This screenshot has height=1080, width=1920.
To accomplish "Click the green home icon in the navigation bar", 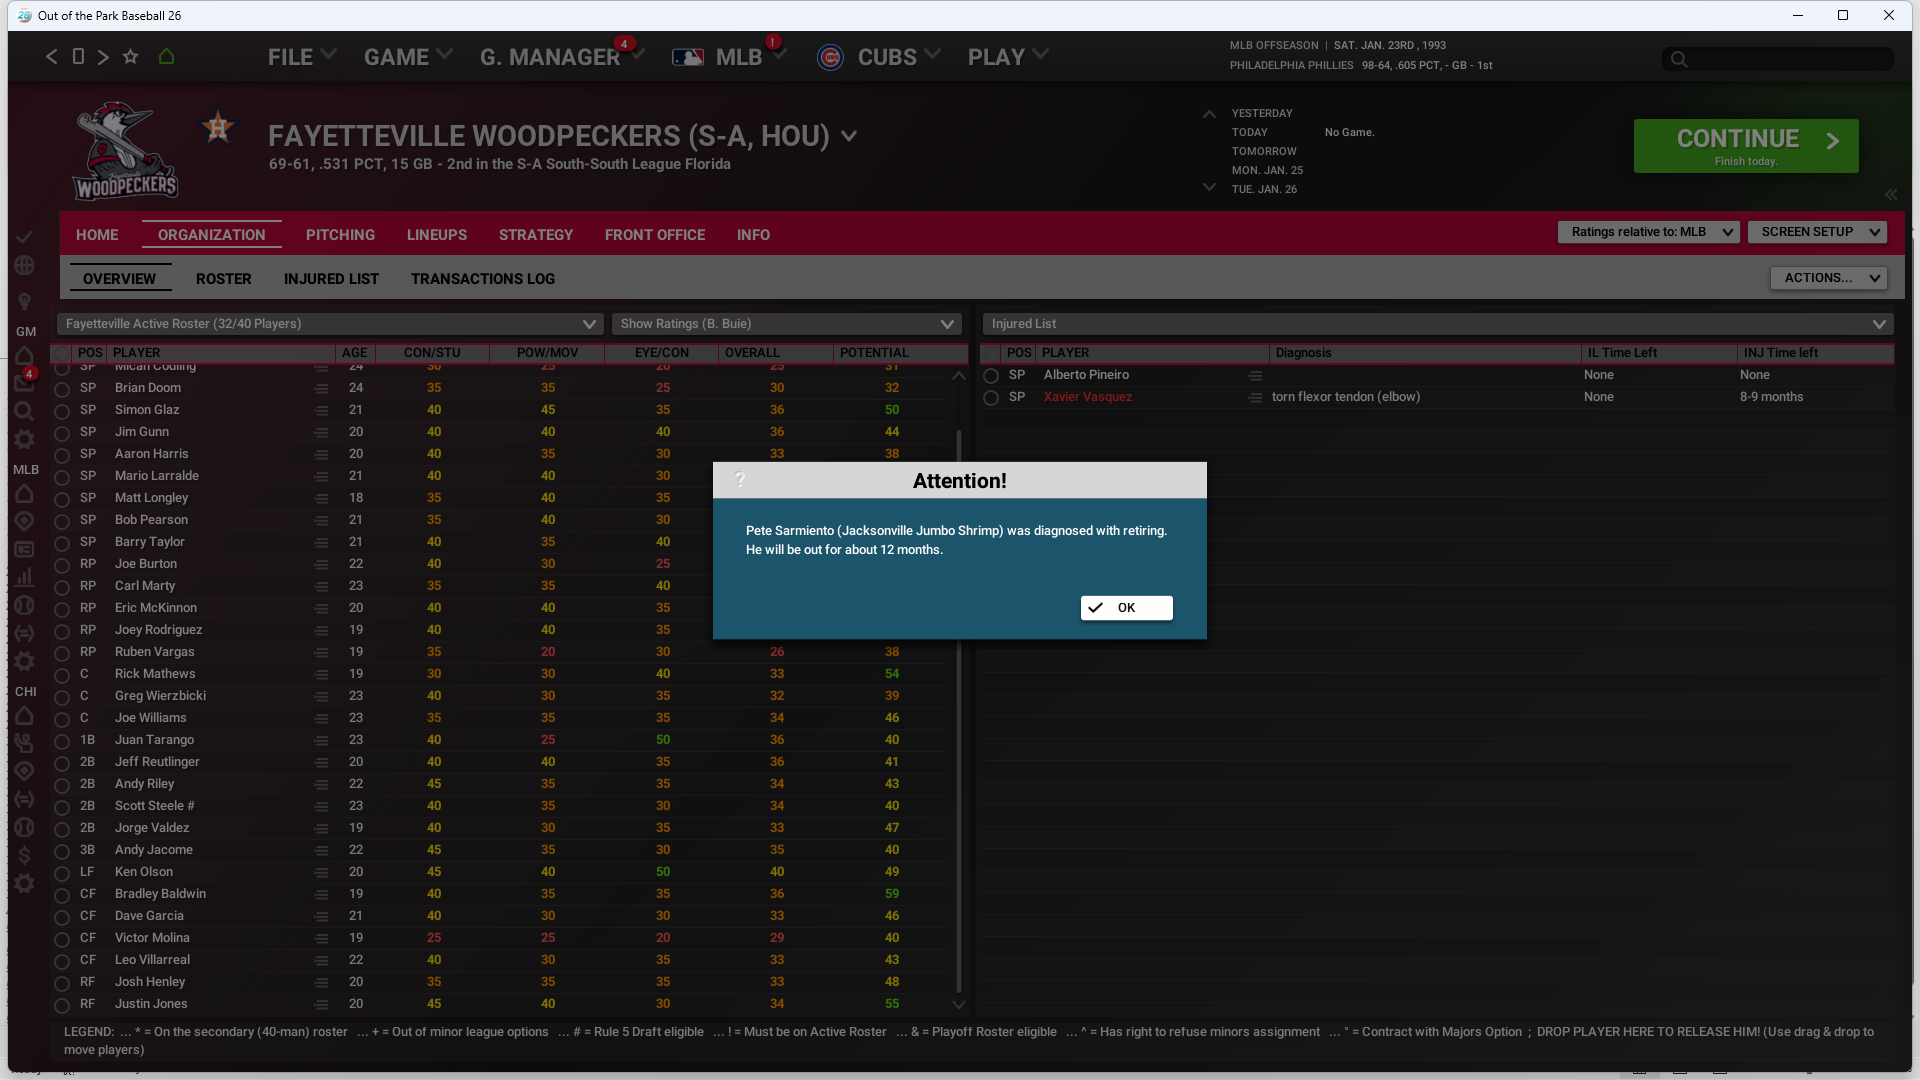I will tap(166, 57).
